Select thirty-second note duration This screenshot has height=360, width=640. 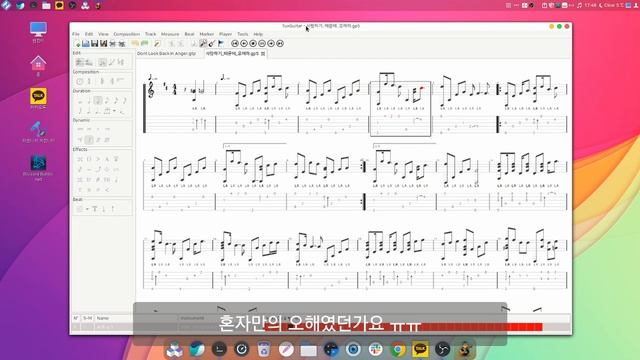click(x=125, y=100)
